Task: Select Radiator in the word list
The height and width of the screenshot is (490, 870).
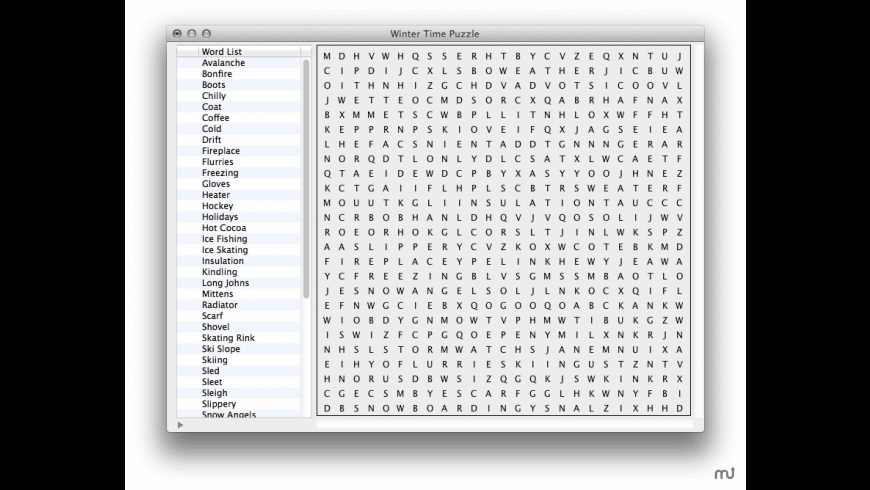Action: pos(239,305)
